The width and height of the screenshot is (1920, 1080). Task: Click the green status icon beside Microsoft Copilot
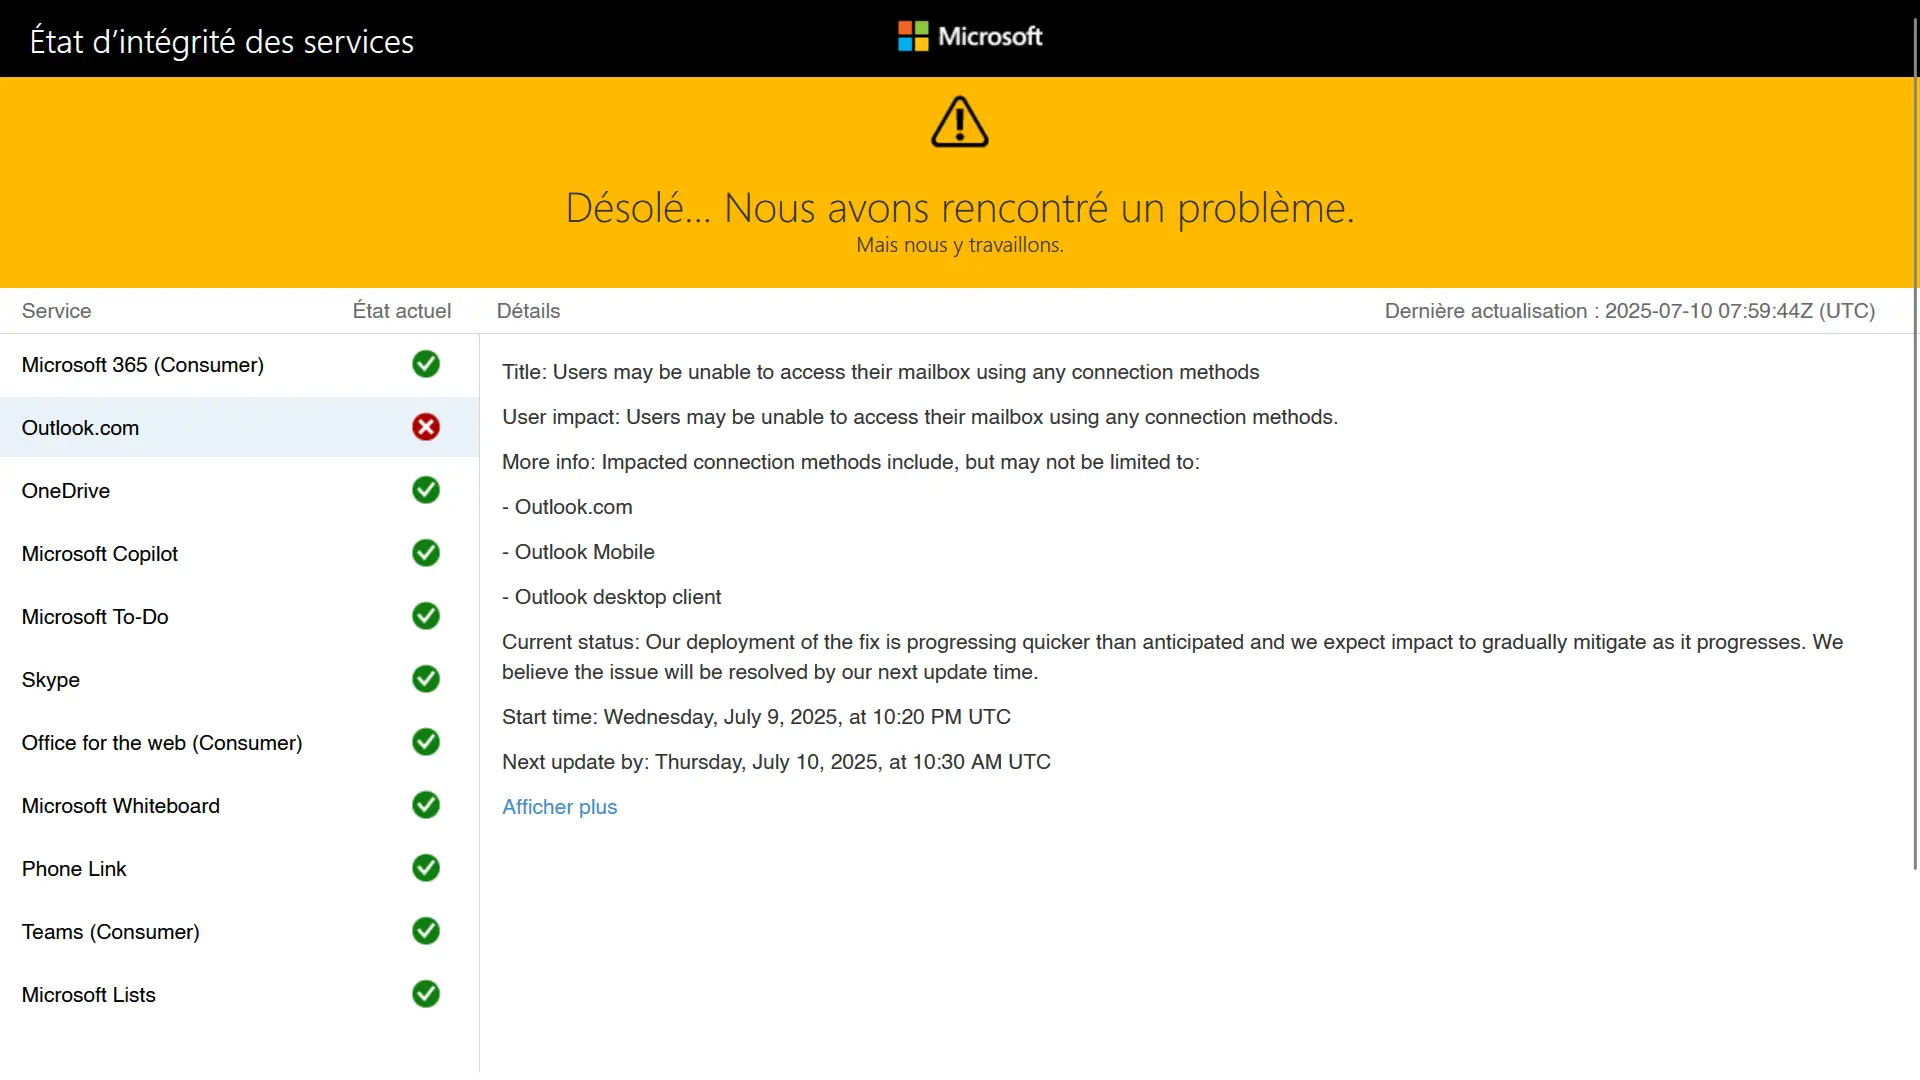426,553
